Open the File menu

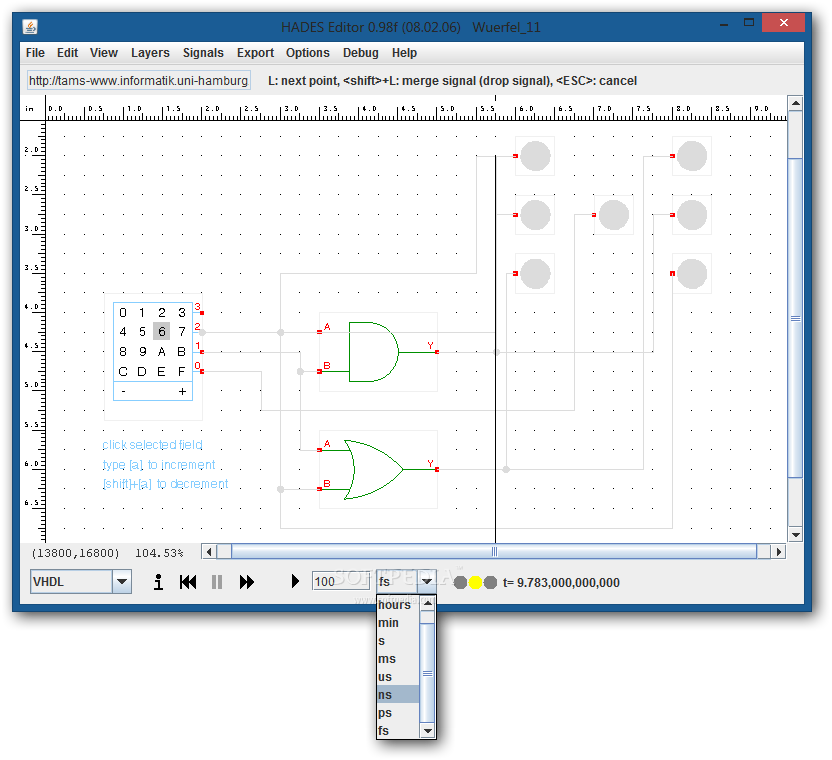pos(35,53)
